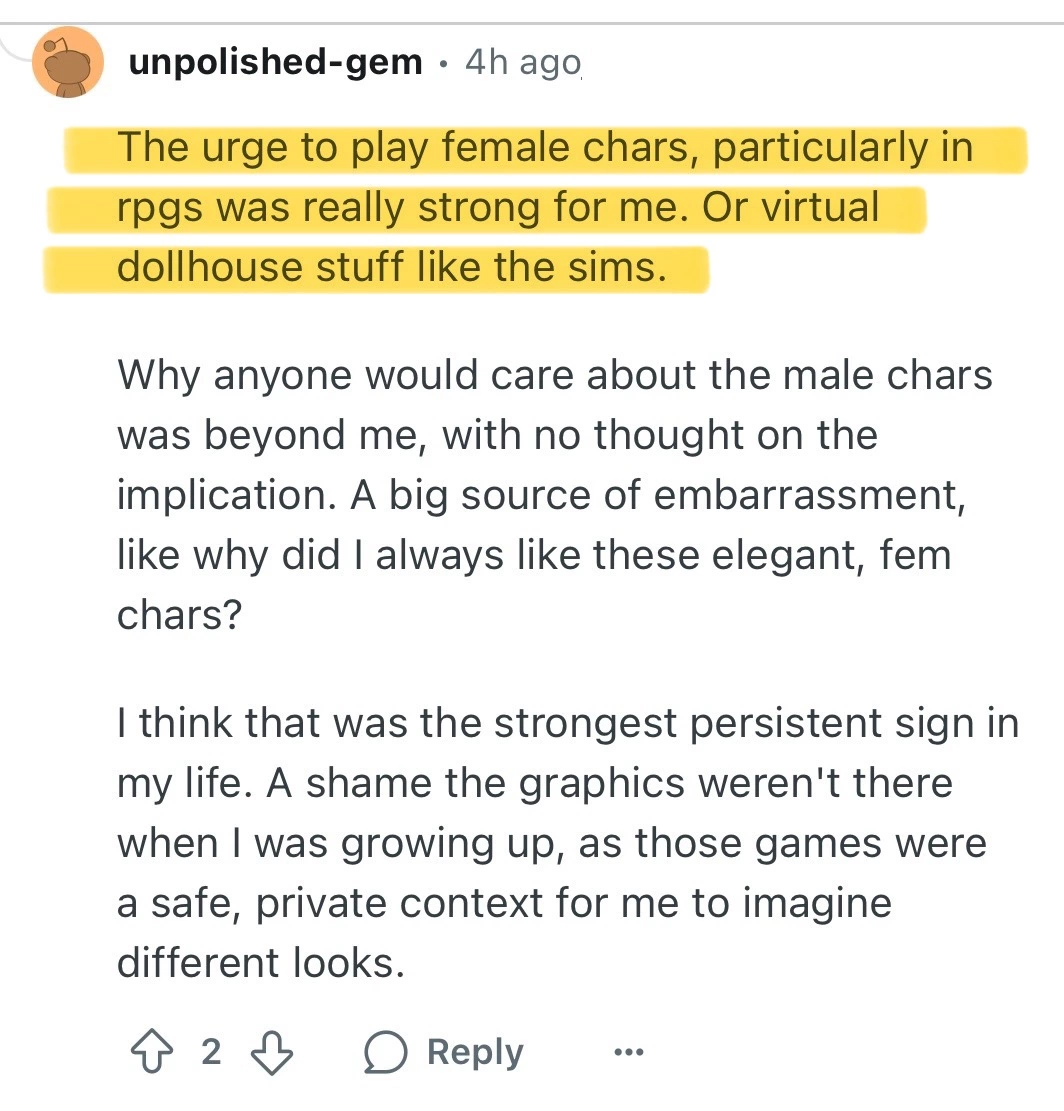Open unpolished-gem's user profile
This screenshot has width=1064, height=1111.
coord(275,64)
